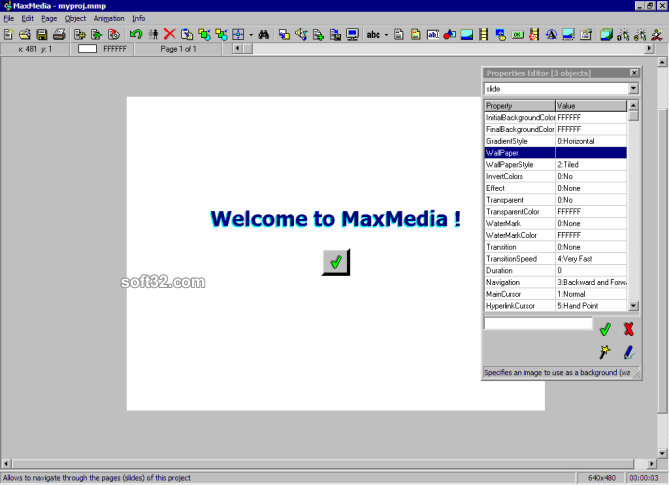The height and width of the screenshot is (485, 669).
Task: Select the GradientStyle property row
Action: point(556,141)
